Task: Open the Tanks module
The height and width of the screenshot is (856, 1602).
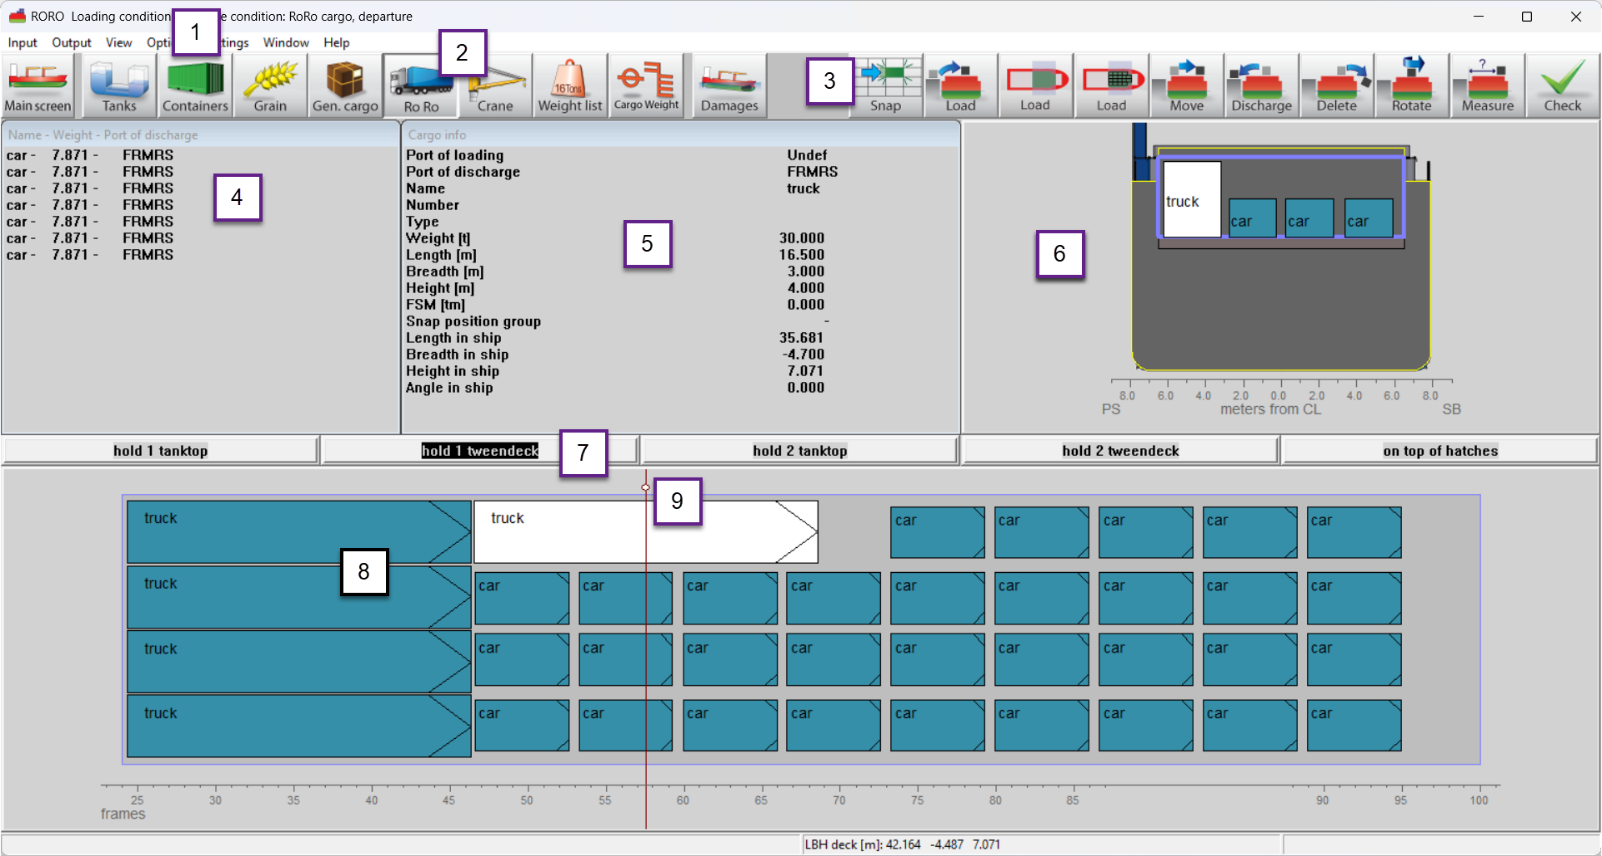Action: coord(118,86)
